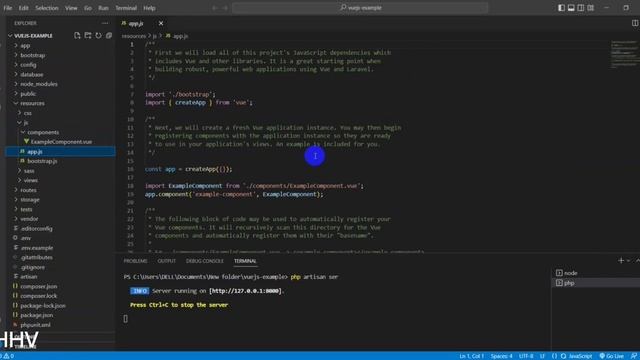Open the Help menu

149,8
